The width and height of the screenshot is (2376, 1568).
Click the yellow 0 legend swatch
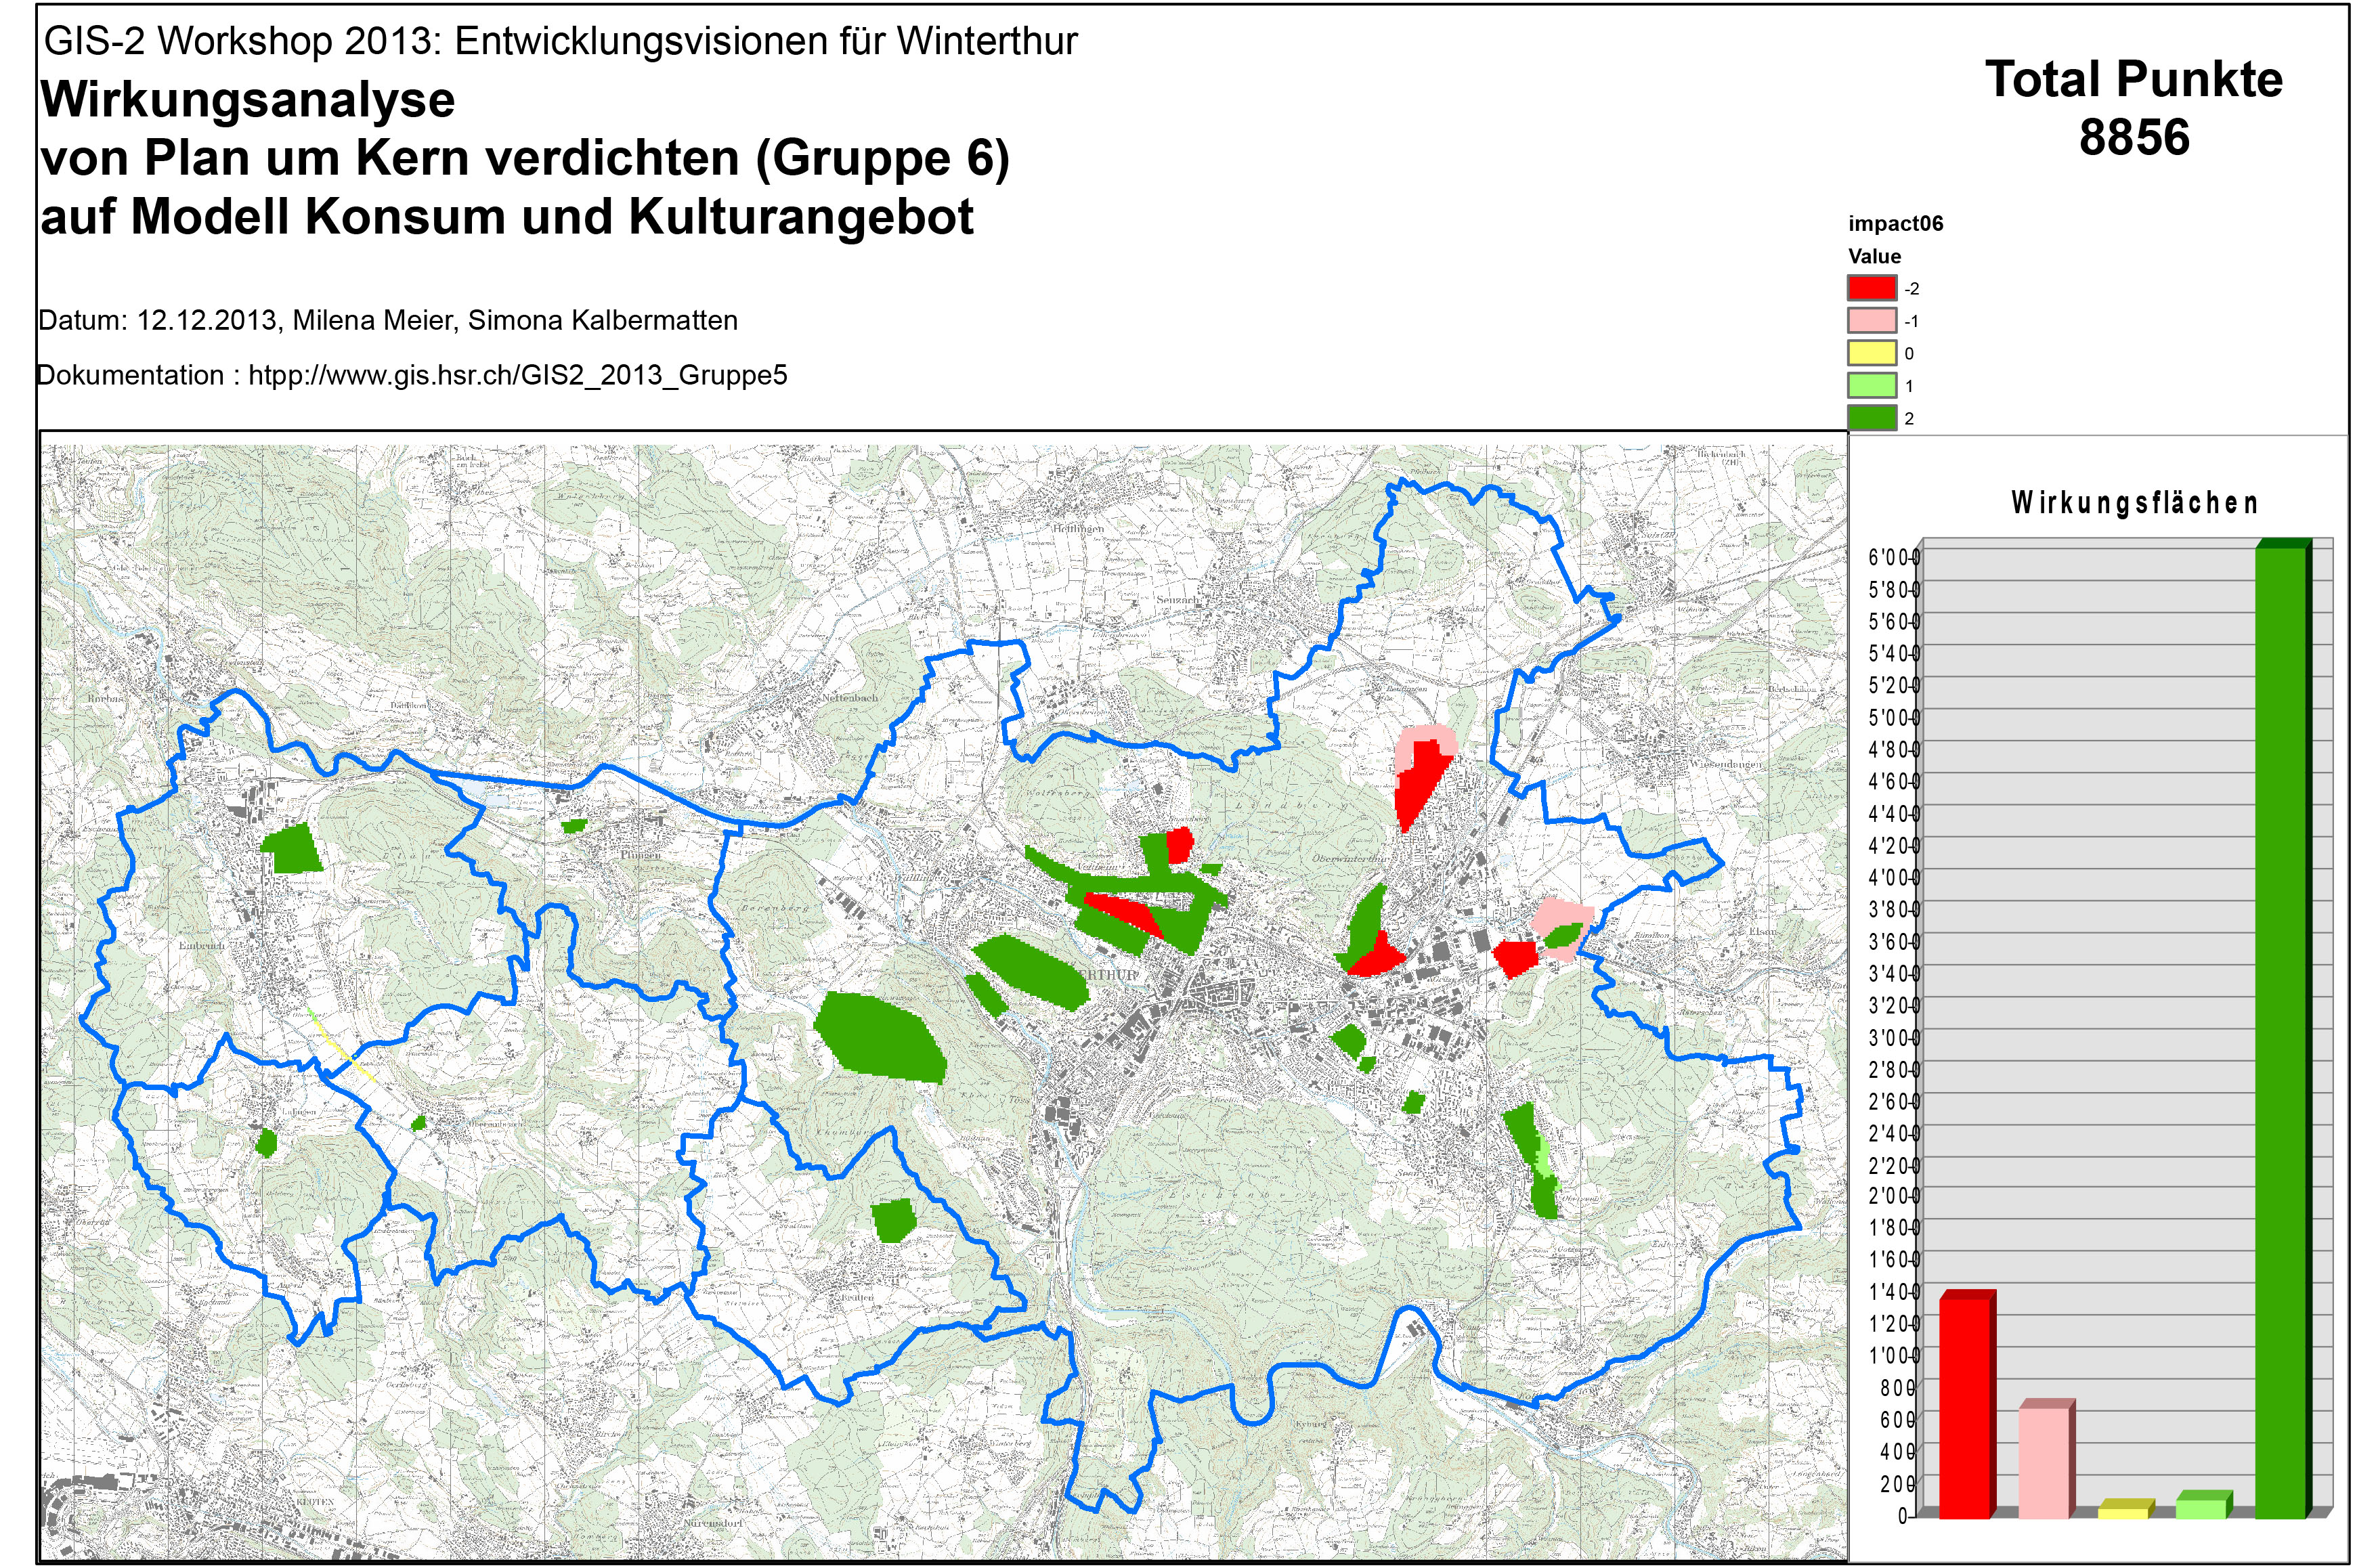click(x=1871, y=353)
